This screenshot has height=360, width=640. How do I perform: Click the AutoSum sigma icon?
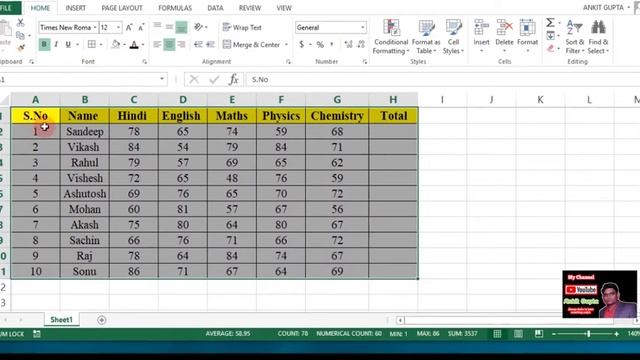tap(550, 22)
